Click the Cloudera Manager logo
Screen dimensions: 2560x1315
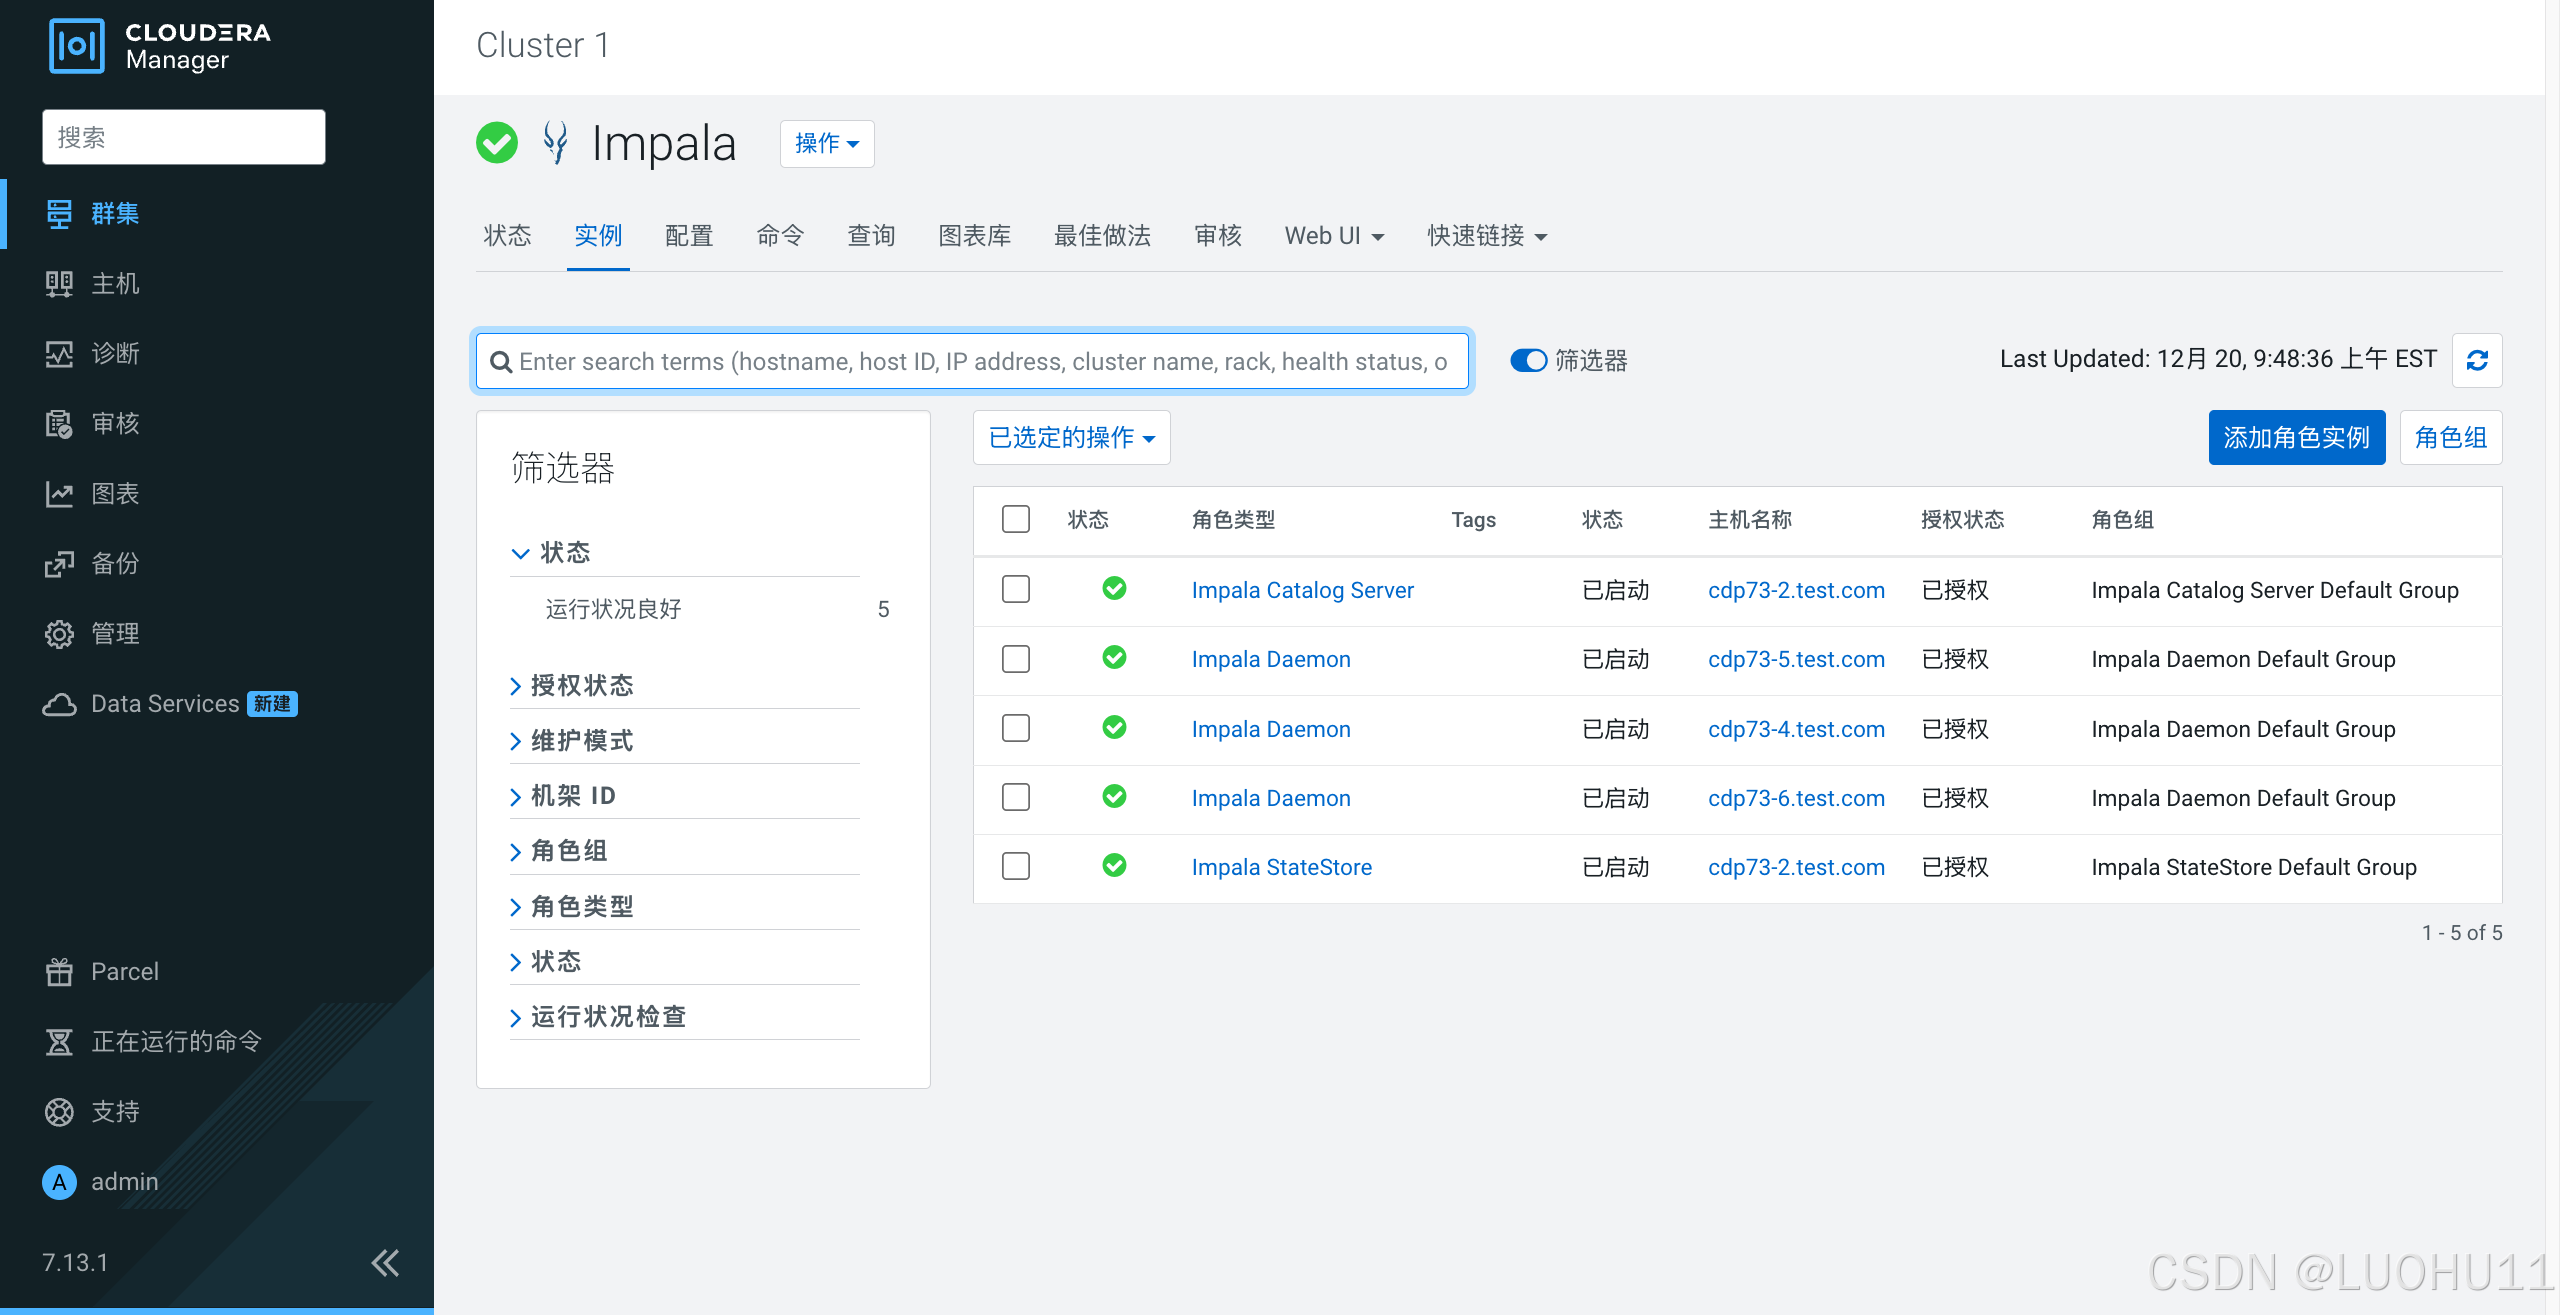click(x=76, y=46)
